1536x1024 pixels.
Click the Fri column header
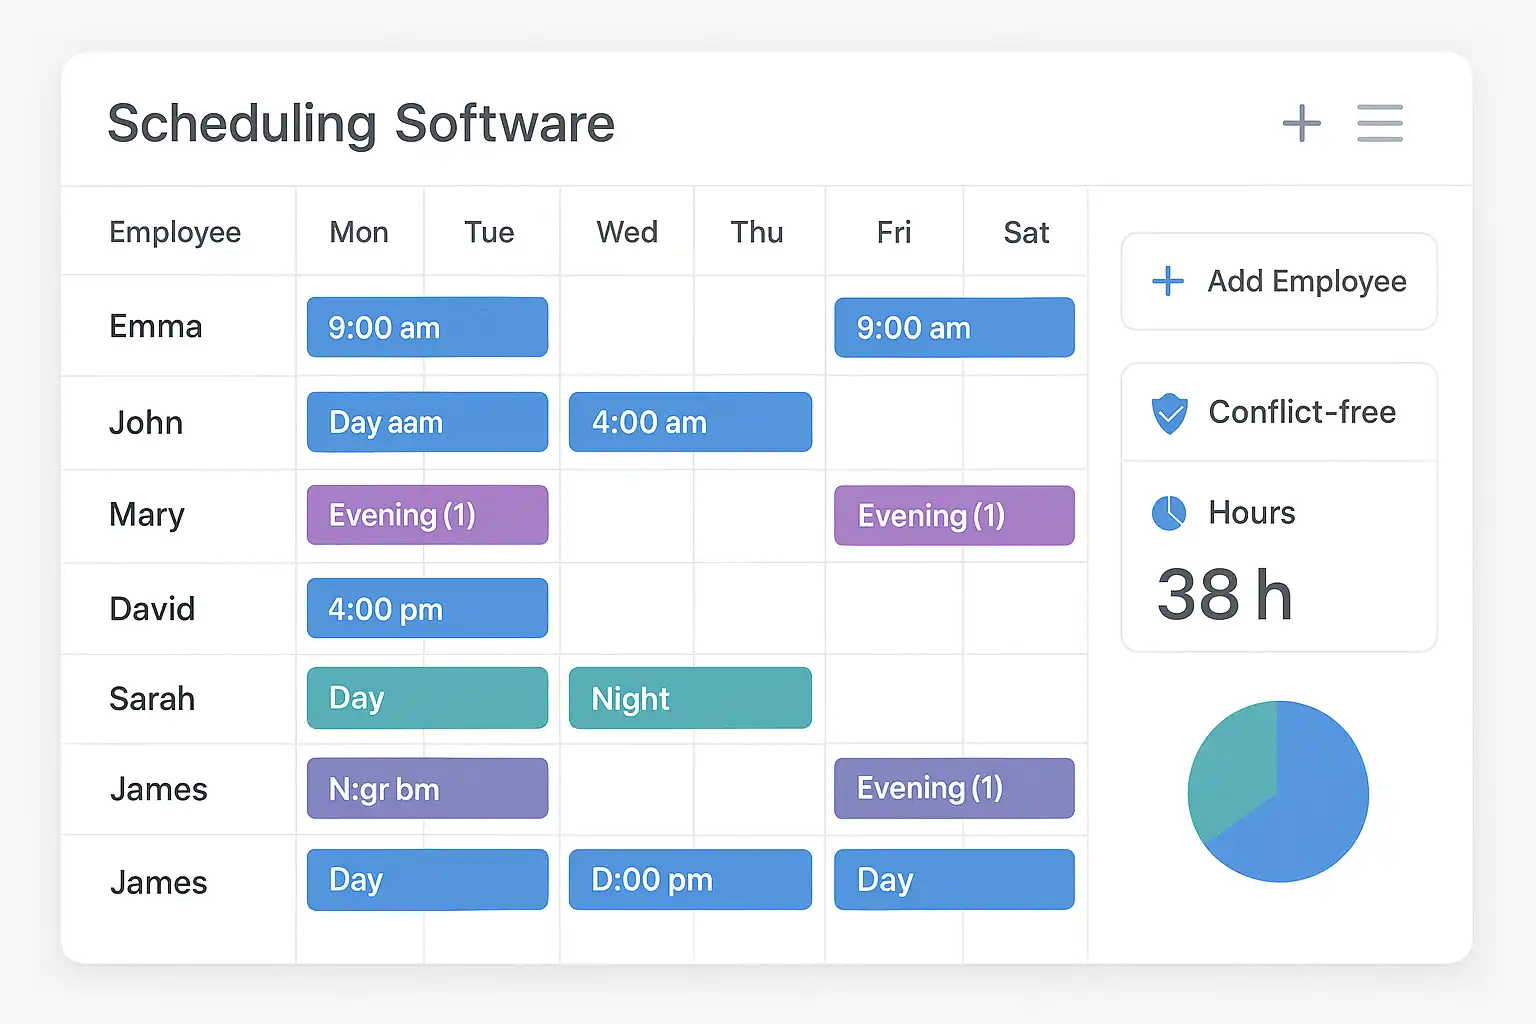point(894,232)
